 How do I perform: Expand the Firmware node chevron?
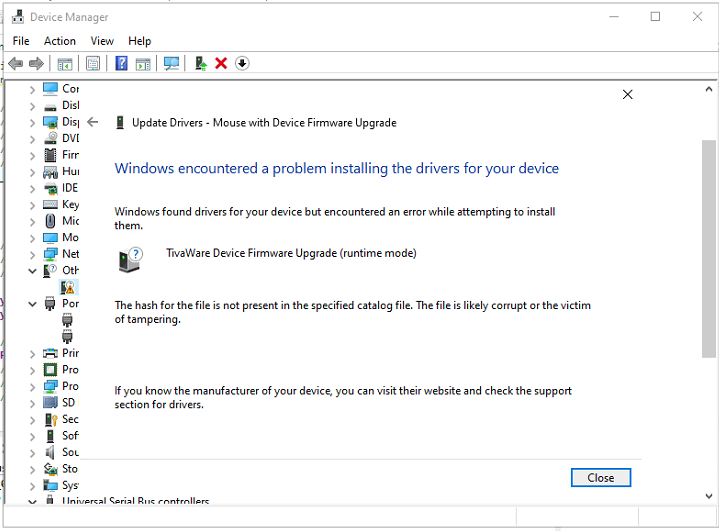click(x=32, y=156)
